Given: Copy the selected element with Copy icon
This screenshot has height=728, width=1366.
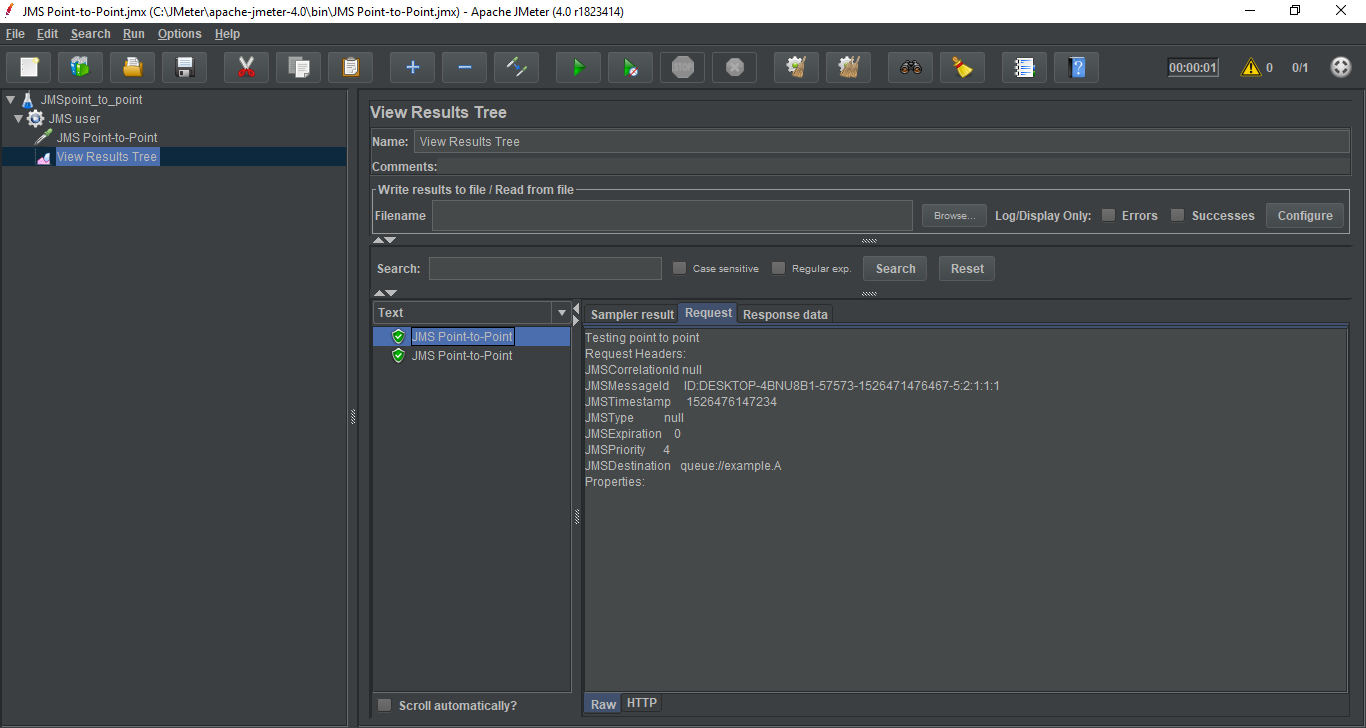Looking at the screenshot, I should (299, 67).
